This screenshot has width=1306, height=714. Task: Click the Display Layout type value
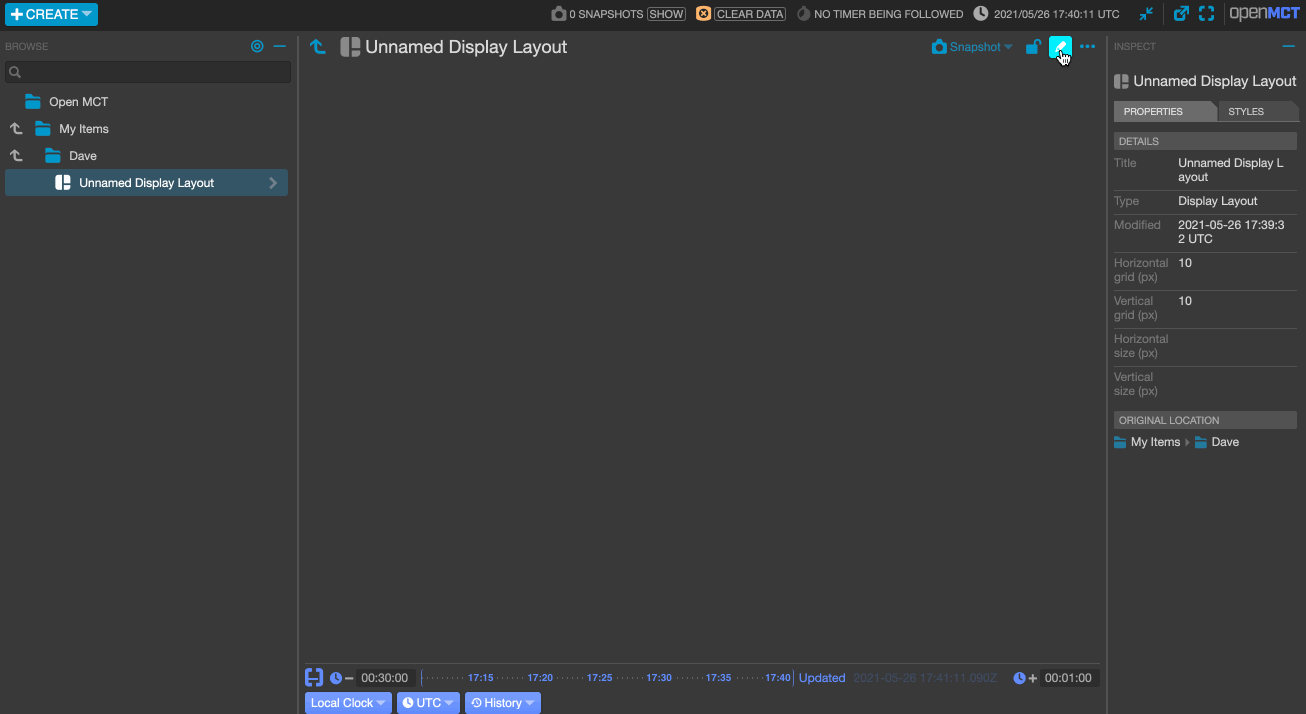(1218, 201)
